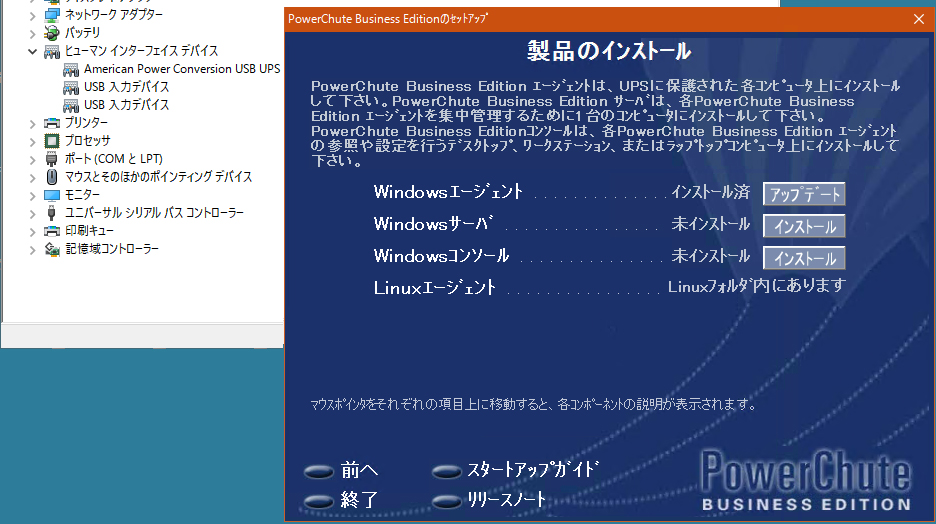936x524 pixels.
Task: Expand the モニター node
Action: tap(33, 196)
